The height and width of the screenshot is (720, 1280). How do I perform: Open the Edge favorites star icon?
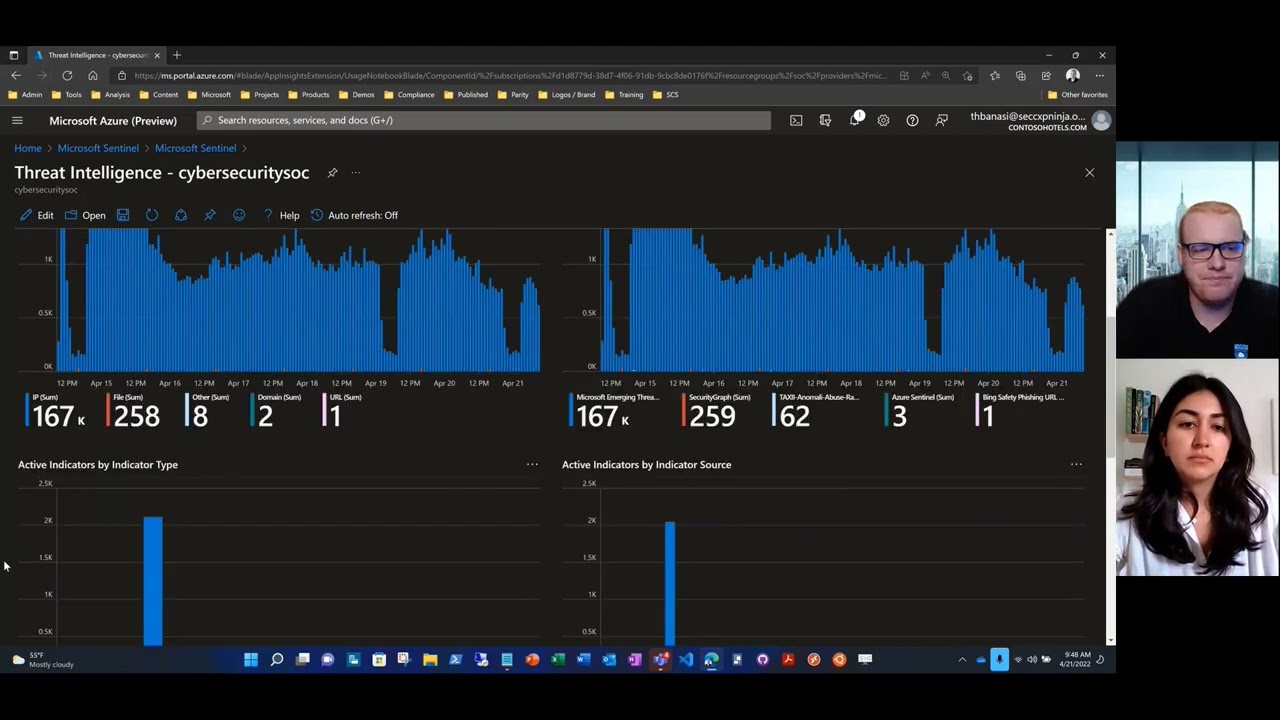[994, 75]
